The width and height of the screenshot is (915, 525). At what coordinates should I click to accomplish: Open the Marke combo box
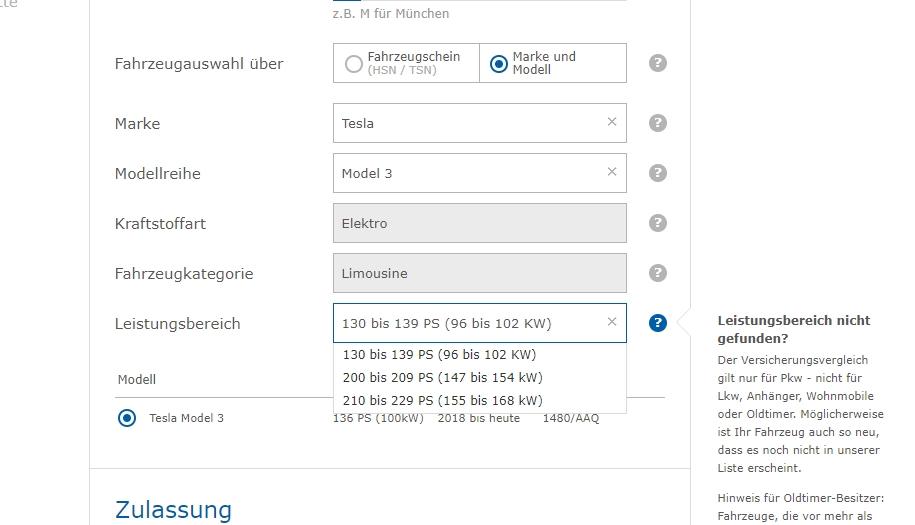[x=480, y=123]
